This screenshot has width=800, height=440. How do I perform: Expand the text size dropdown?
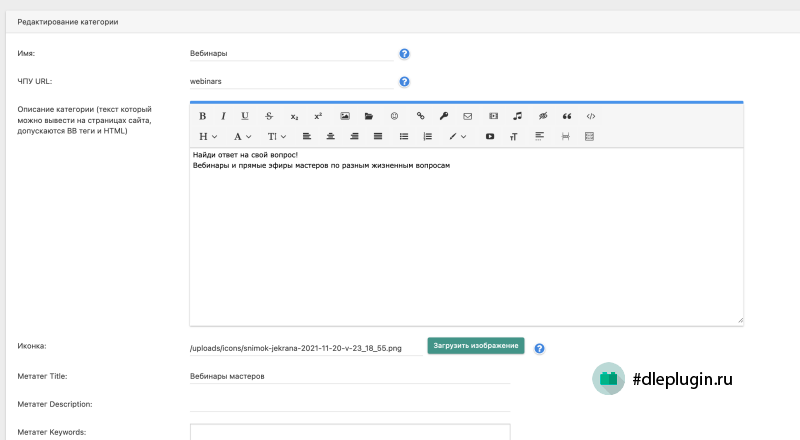point(277,136)
